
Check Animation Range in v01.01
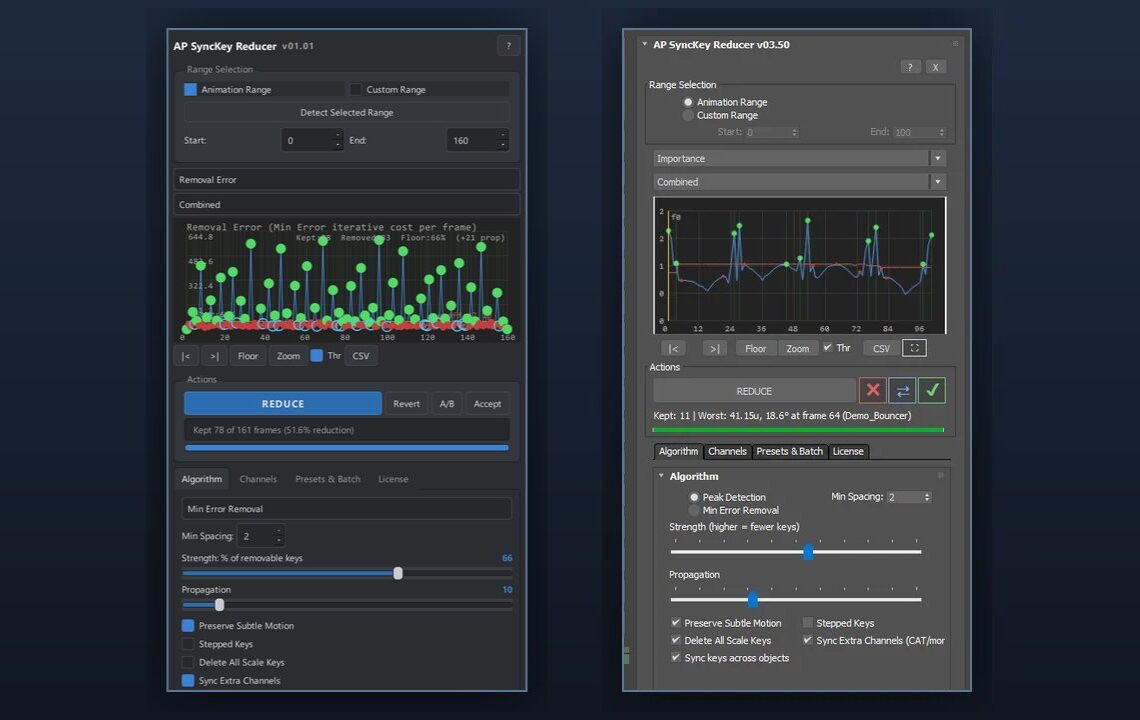click(190, 89)
